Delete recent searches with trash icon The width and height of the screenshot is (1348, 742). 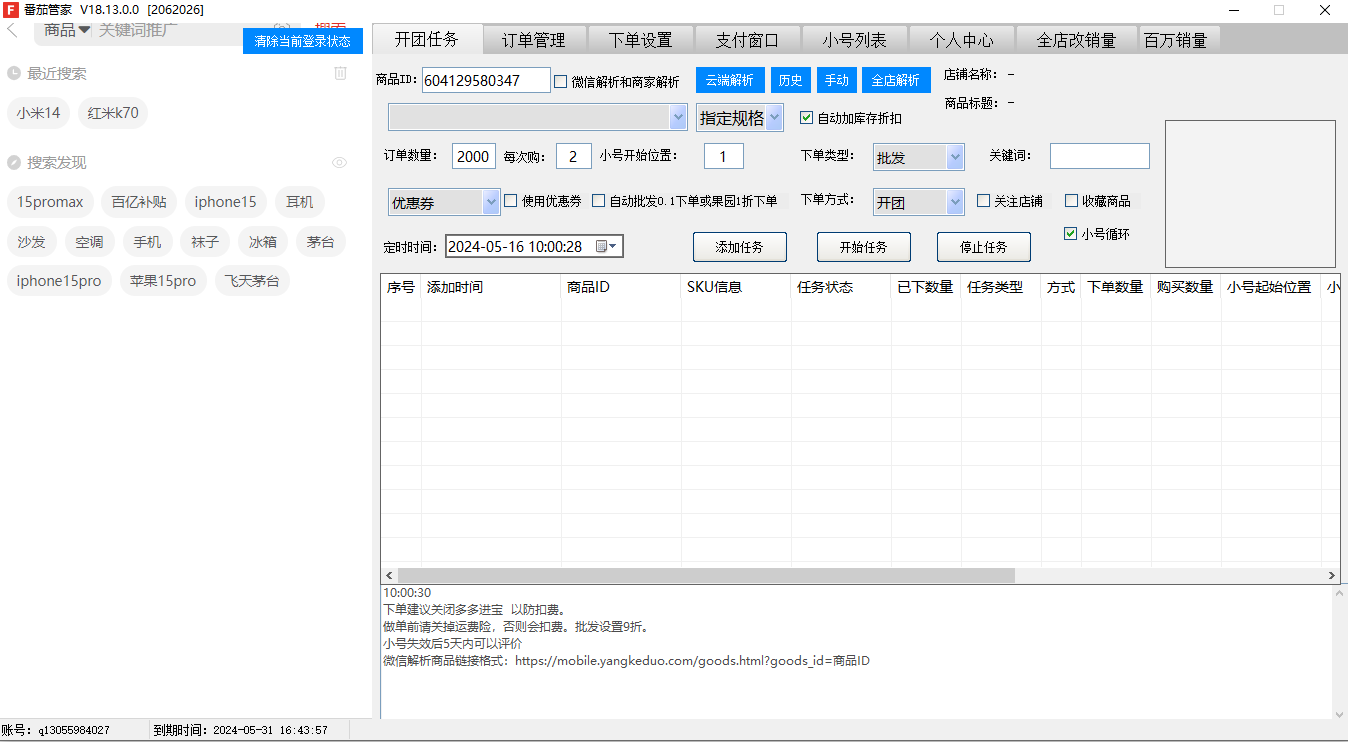[340, 73]
